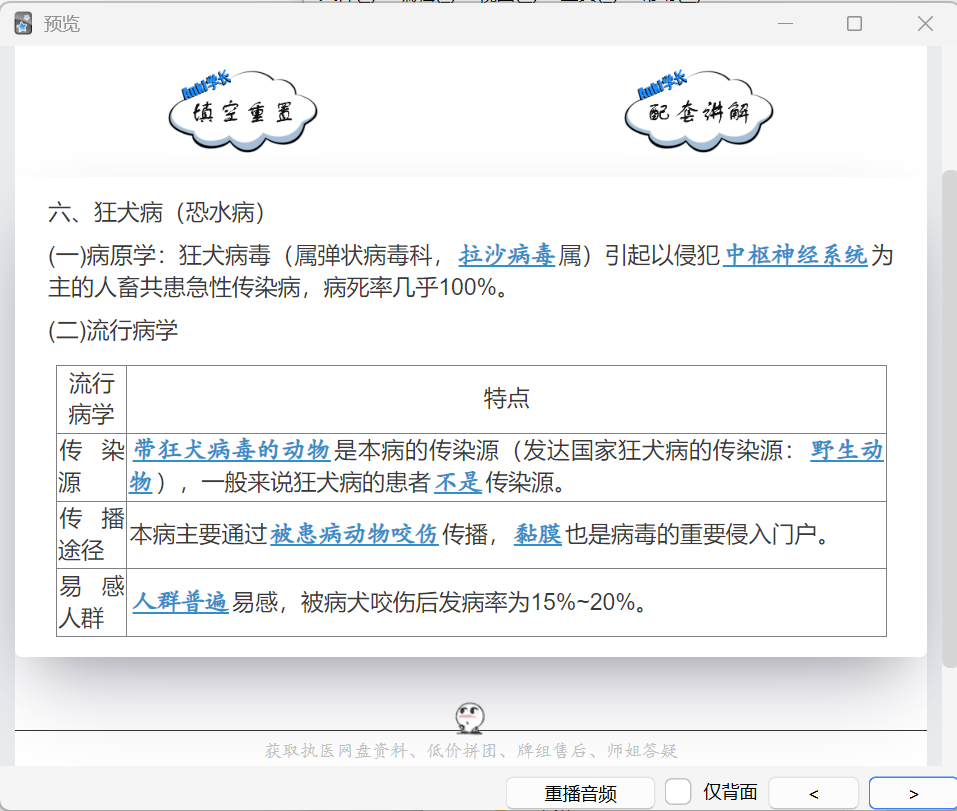The height and width of the screenshot is (811, 957).
Task: Click the 预览 window title text
Action: (x=62, y=24)
